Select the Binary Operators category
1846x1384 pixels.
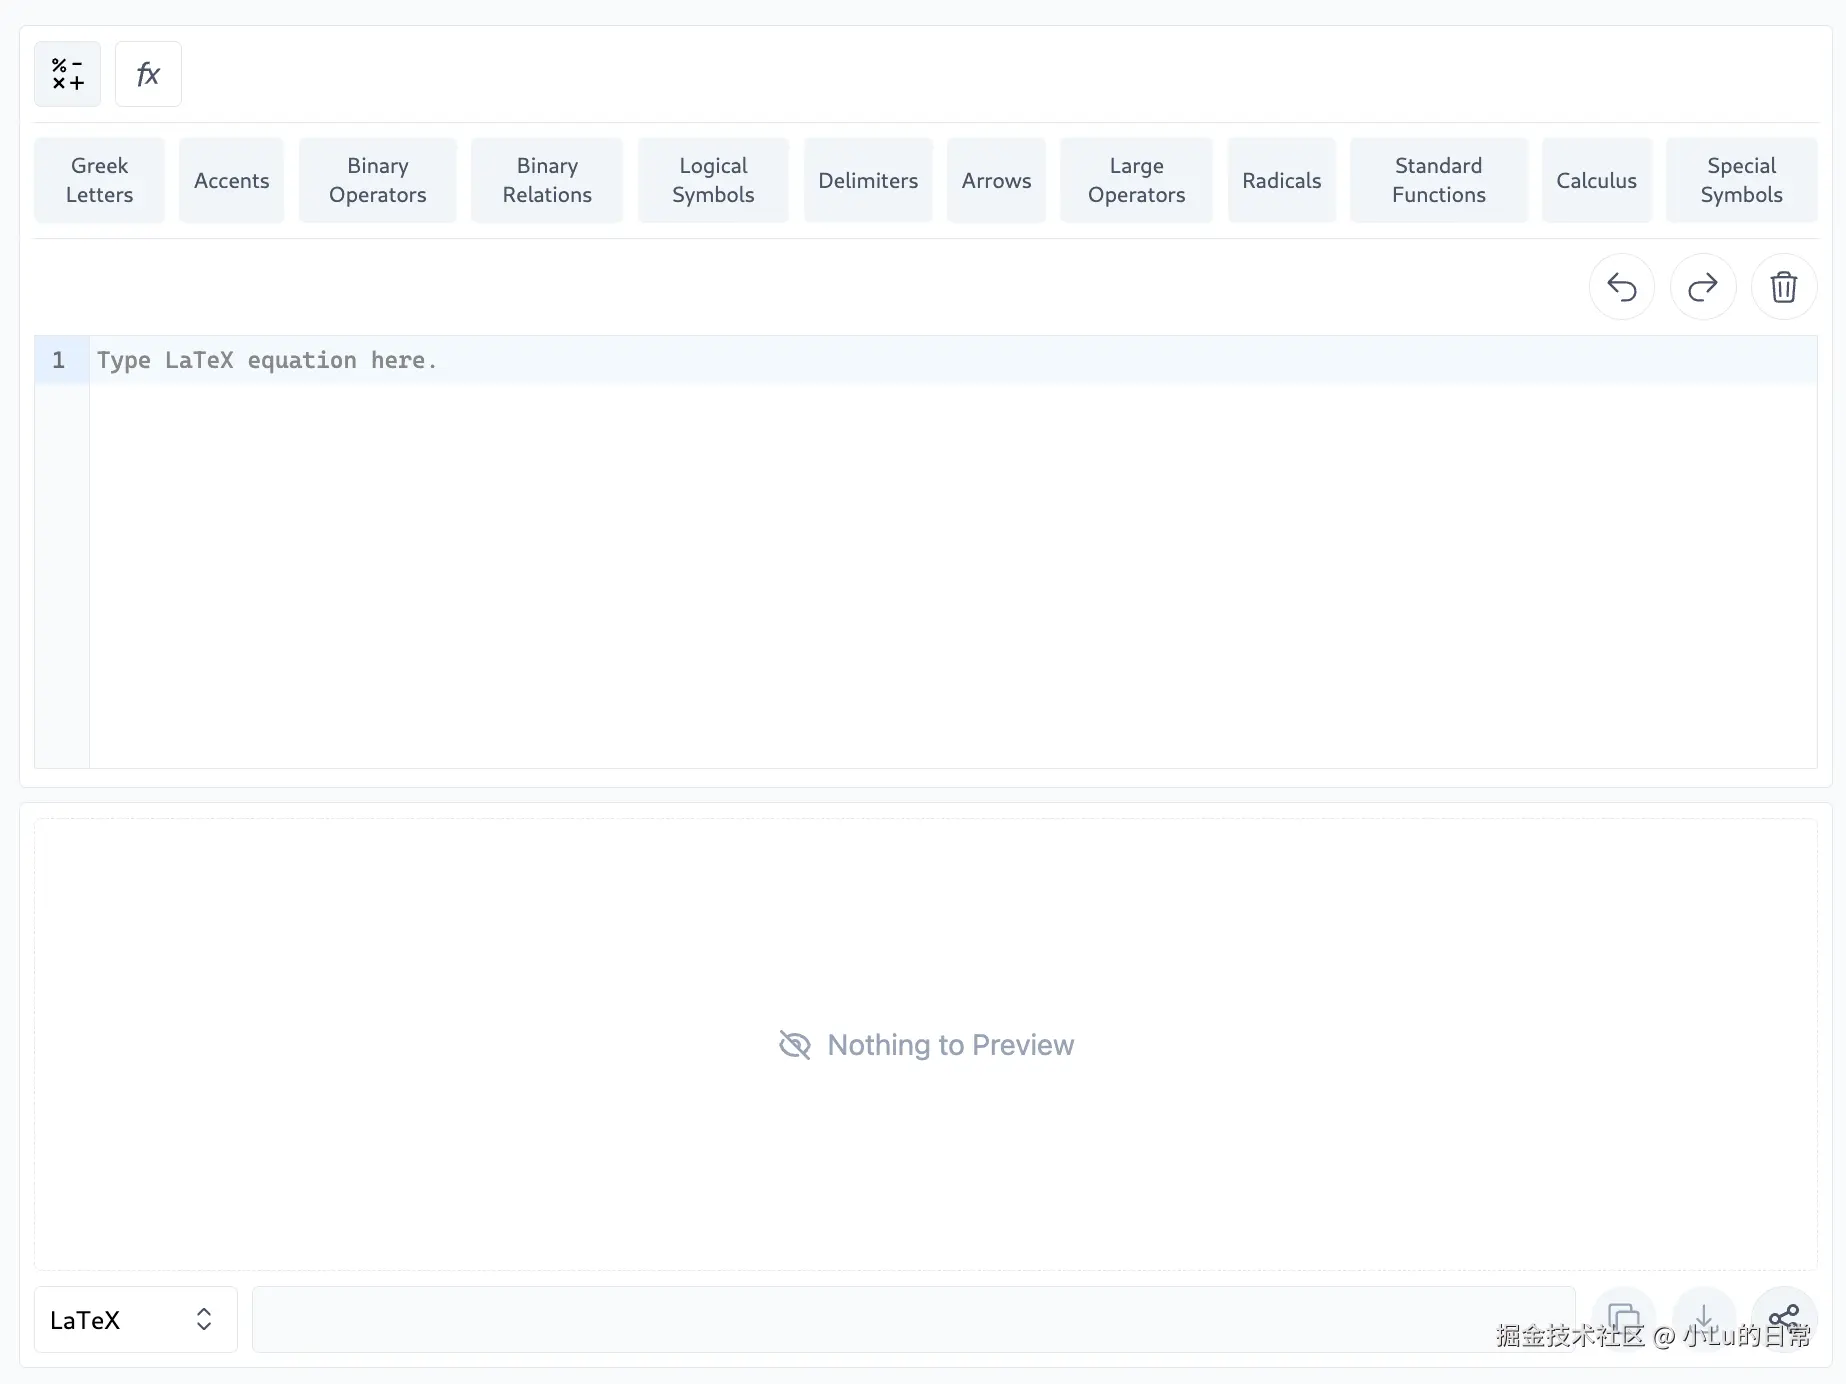click(x=377, y=180)
